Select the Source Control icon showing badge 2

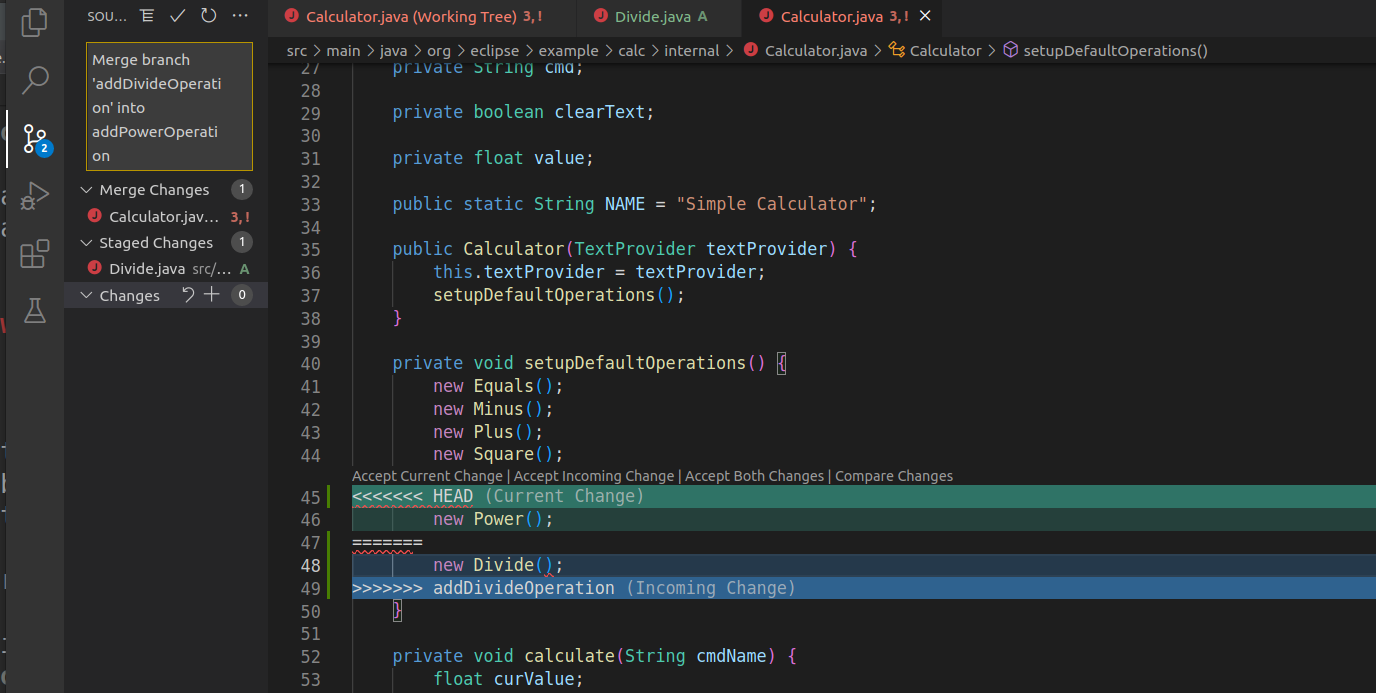tap(34, 139)
